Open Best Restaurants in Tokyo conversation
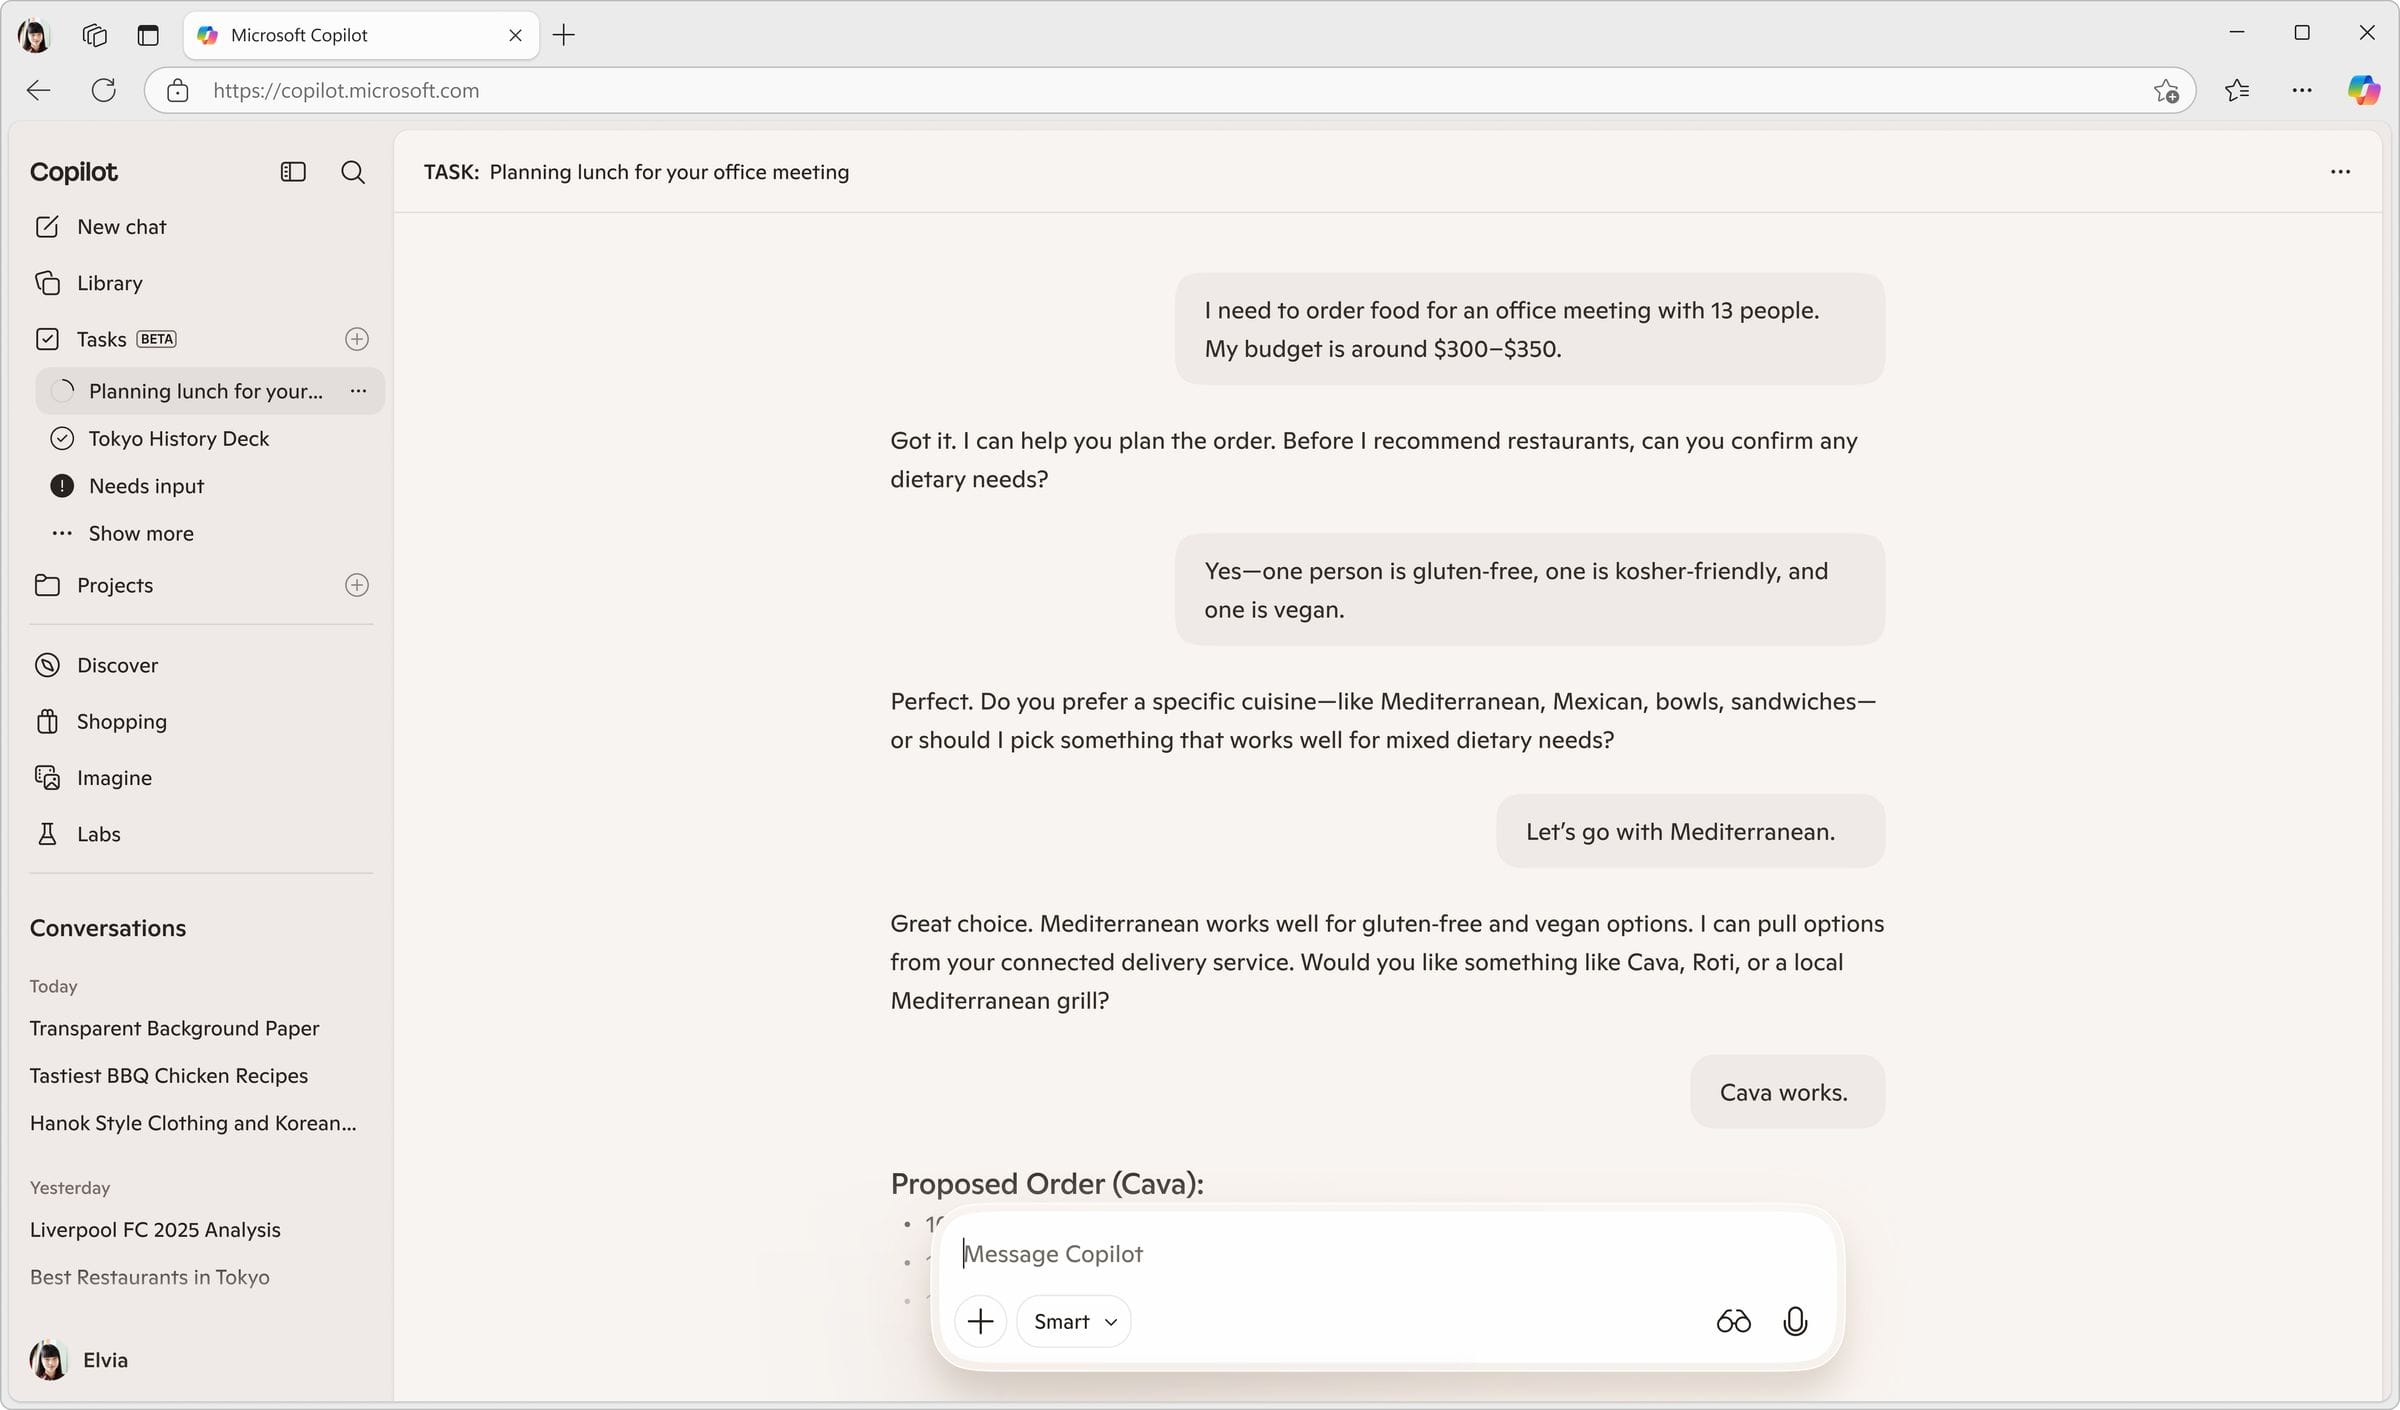The width and height of the screenshot is (2400, 1410). click(x=150, y=1277)
